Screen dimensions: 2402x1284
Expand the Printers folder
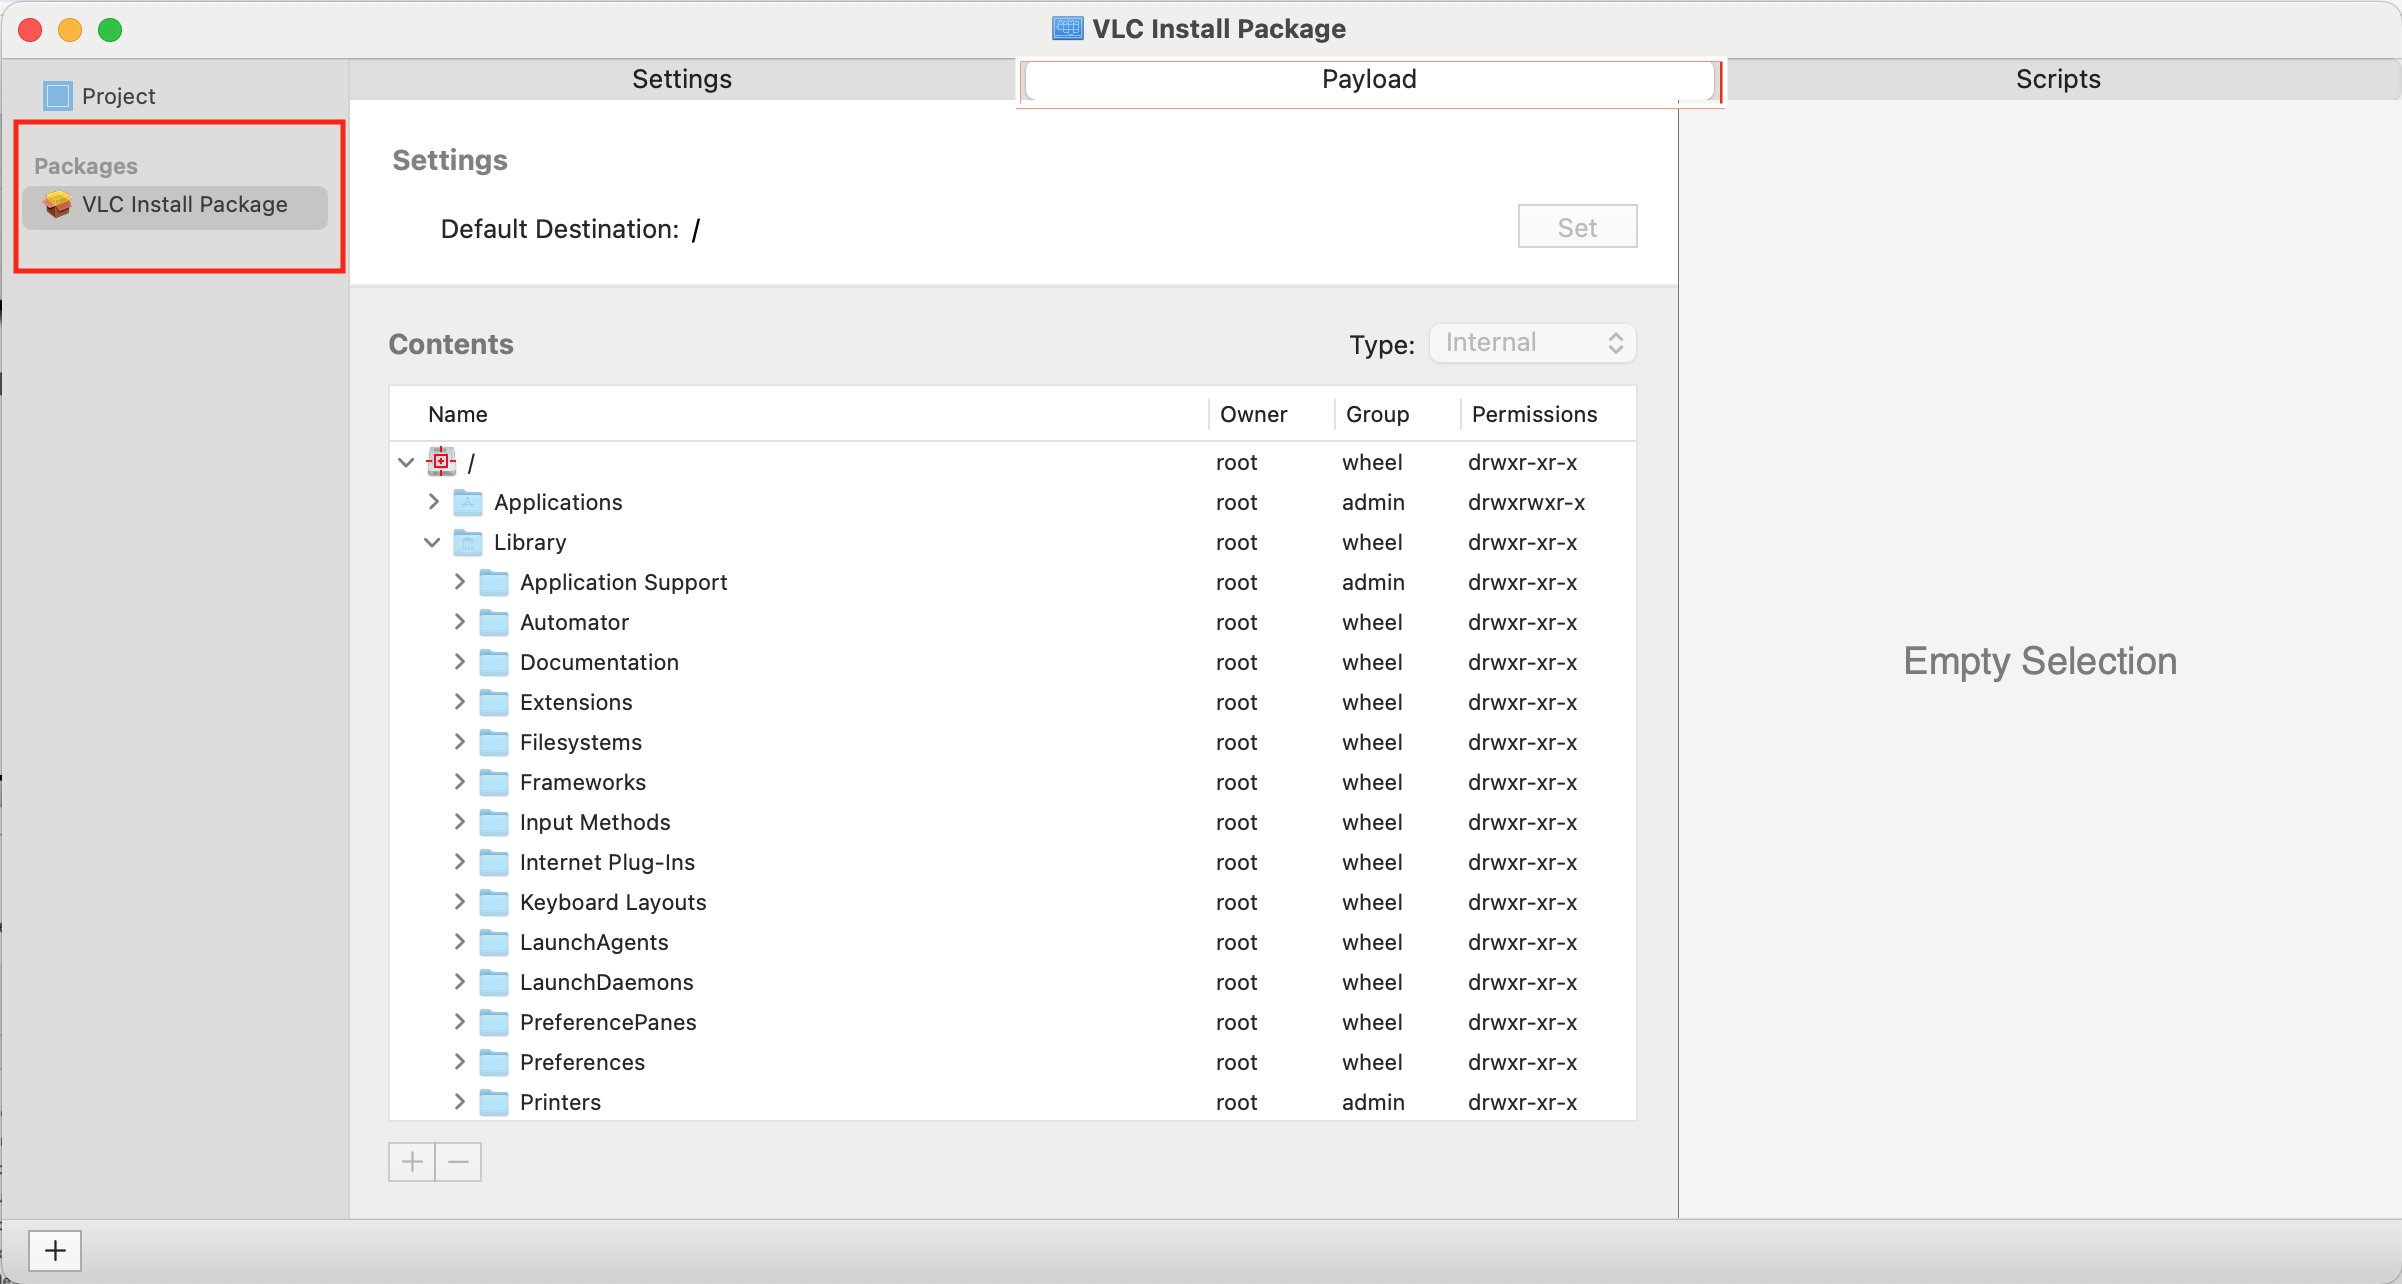pos(459,1101)
